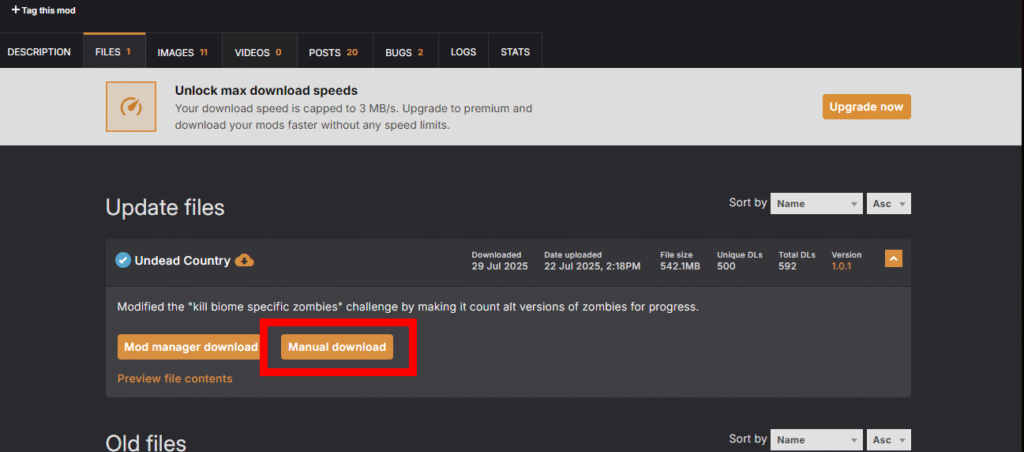View the Bugs tab

[x=405, y=52]
